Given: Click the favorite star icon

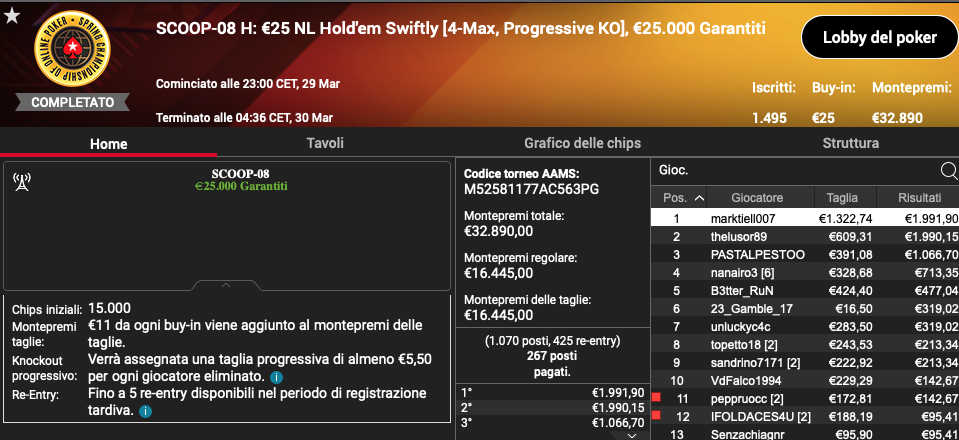Looking at the screenshot, I should 12,16.
